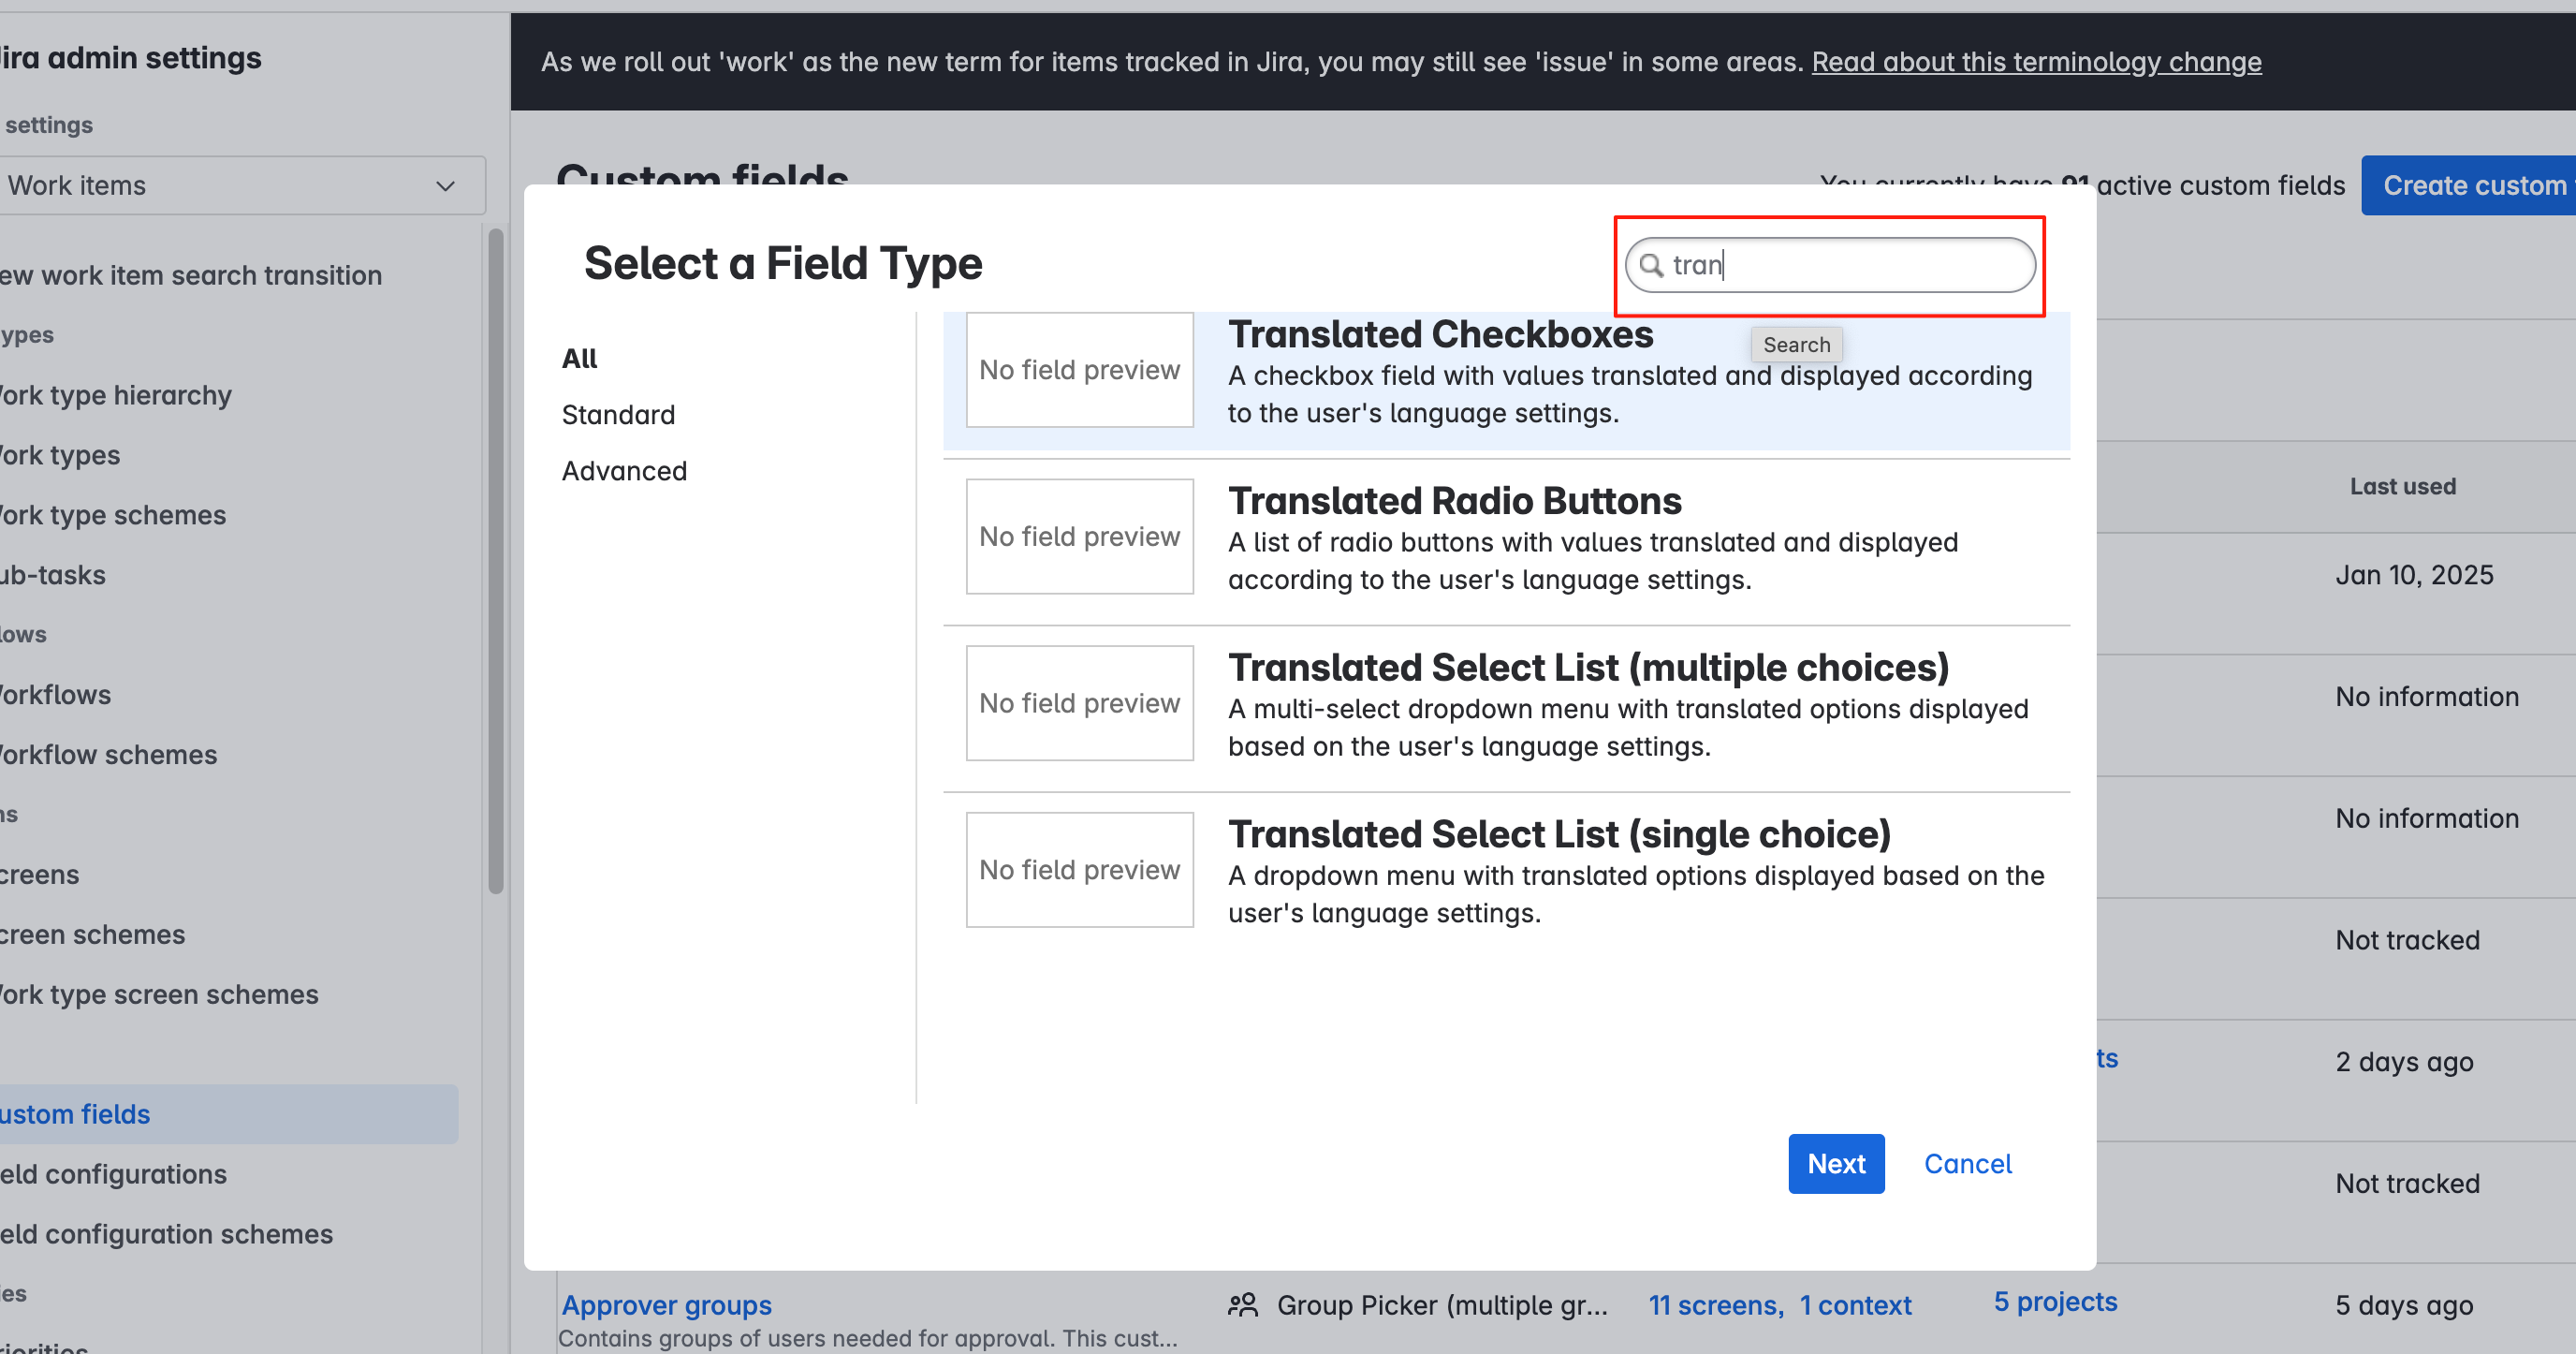
Task: Open Screens in sidebar
Action: click(x=39, y=875)
